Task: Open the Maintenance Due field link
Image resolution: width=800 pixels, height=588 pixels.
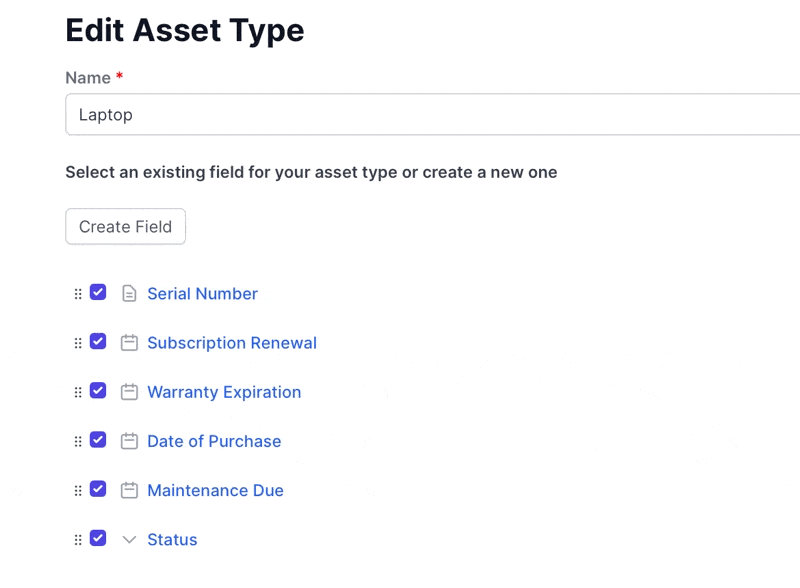Action: point(215,490)
